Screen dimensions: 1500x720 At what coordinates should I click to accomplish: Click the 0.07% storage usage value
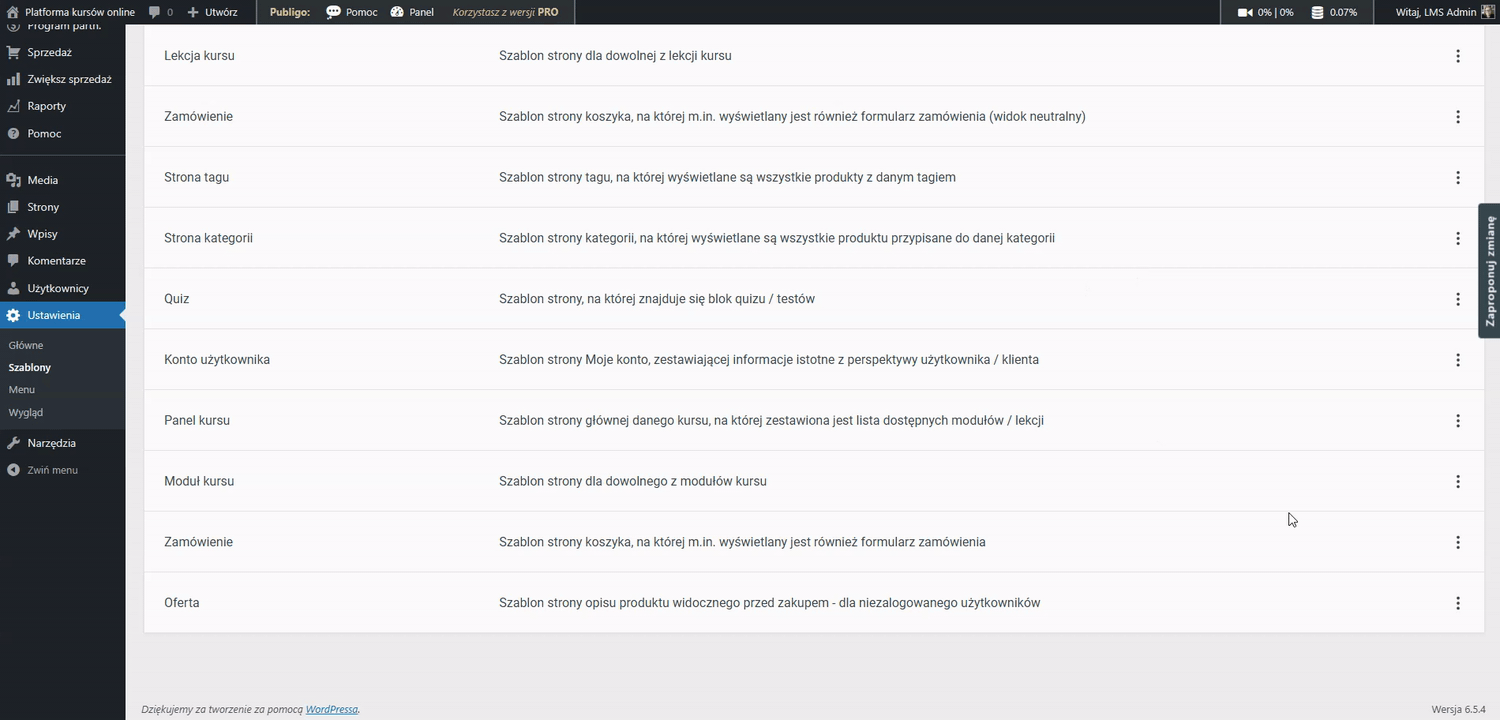1343,12
